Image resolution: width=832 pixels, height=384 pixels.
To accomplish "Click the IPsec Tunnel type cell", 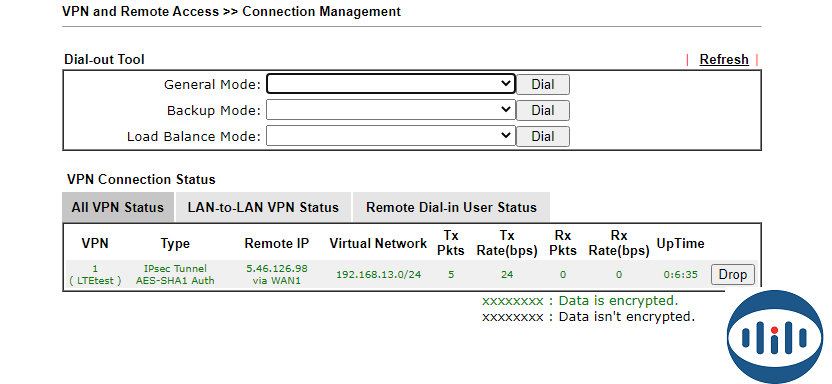I will click(x=175, y=268).
